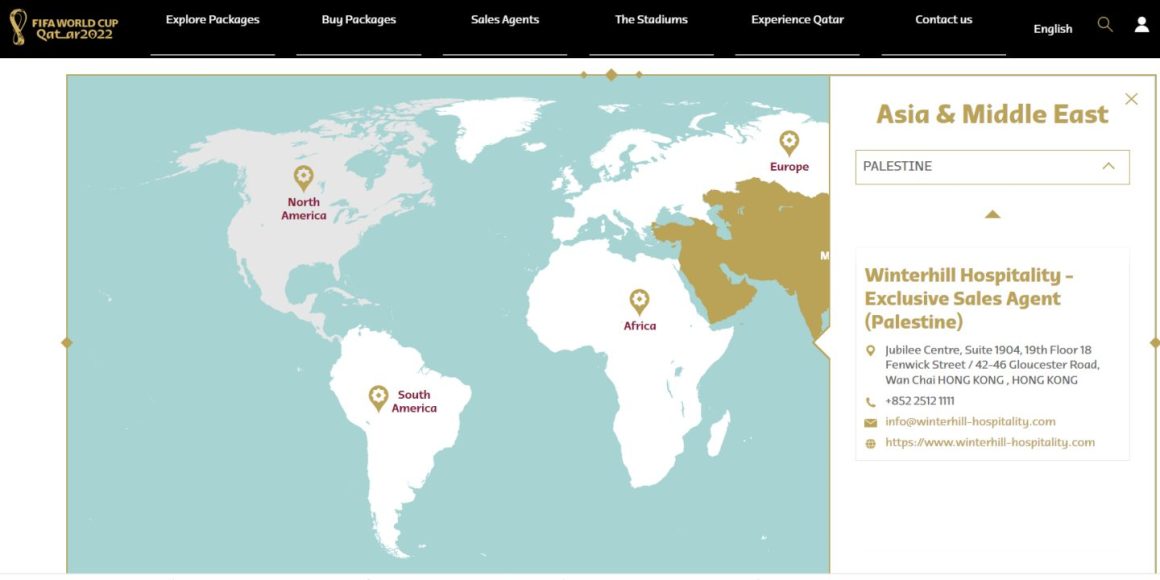Click the Asia & Middle East heading
This screenshot has height=580, width=1160.
(992, 115)
